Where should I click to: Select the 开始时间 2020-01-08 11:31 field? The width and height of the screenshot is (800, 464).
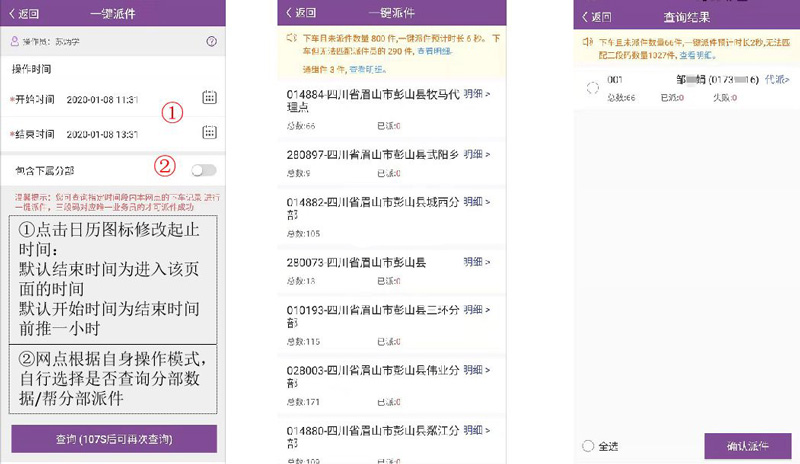(x=113, y=99)
